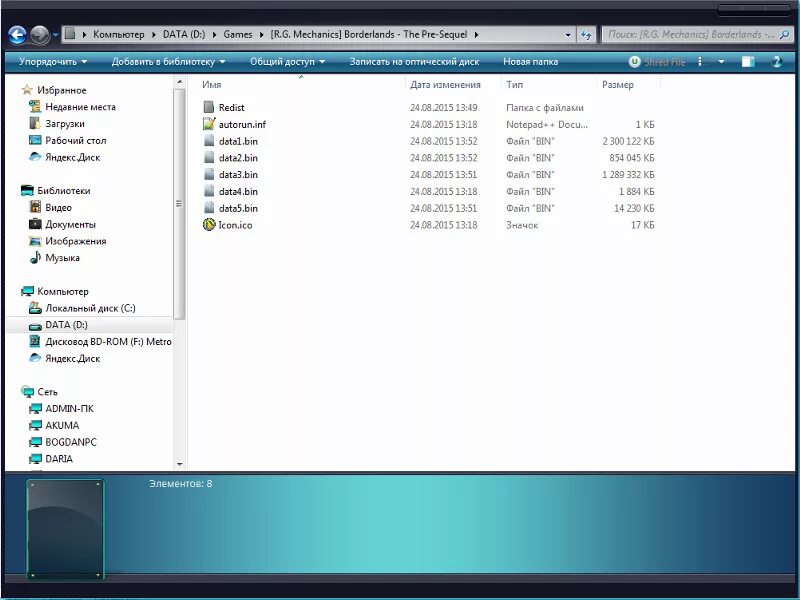Open Дисковод BD-ROM (F:) Metro
The height and width of the screenshot is (600, 800).
(x=100, y=342)
